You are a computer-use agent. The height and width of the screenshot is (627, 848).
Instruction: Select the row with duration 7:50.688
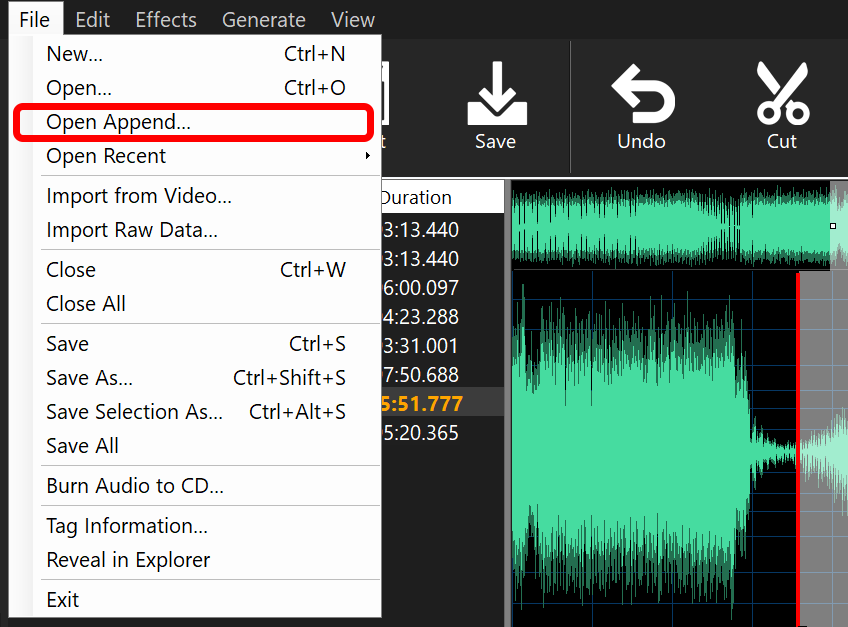(x=442, y=375)
